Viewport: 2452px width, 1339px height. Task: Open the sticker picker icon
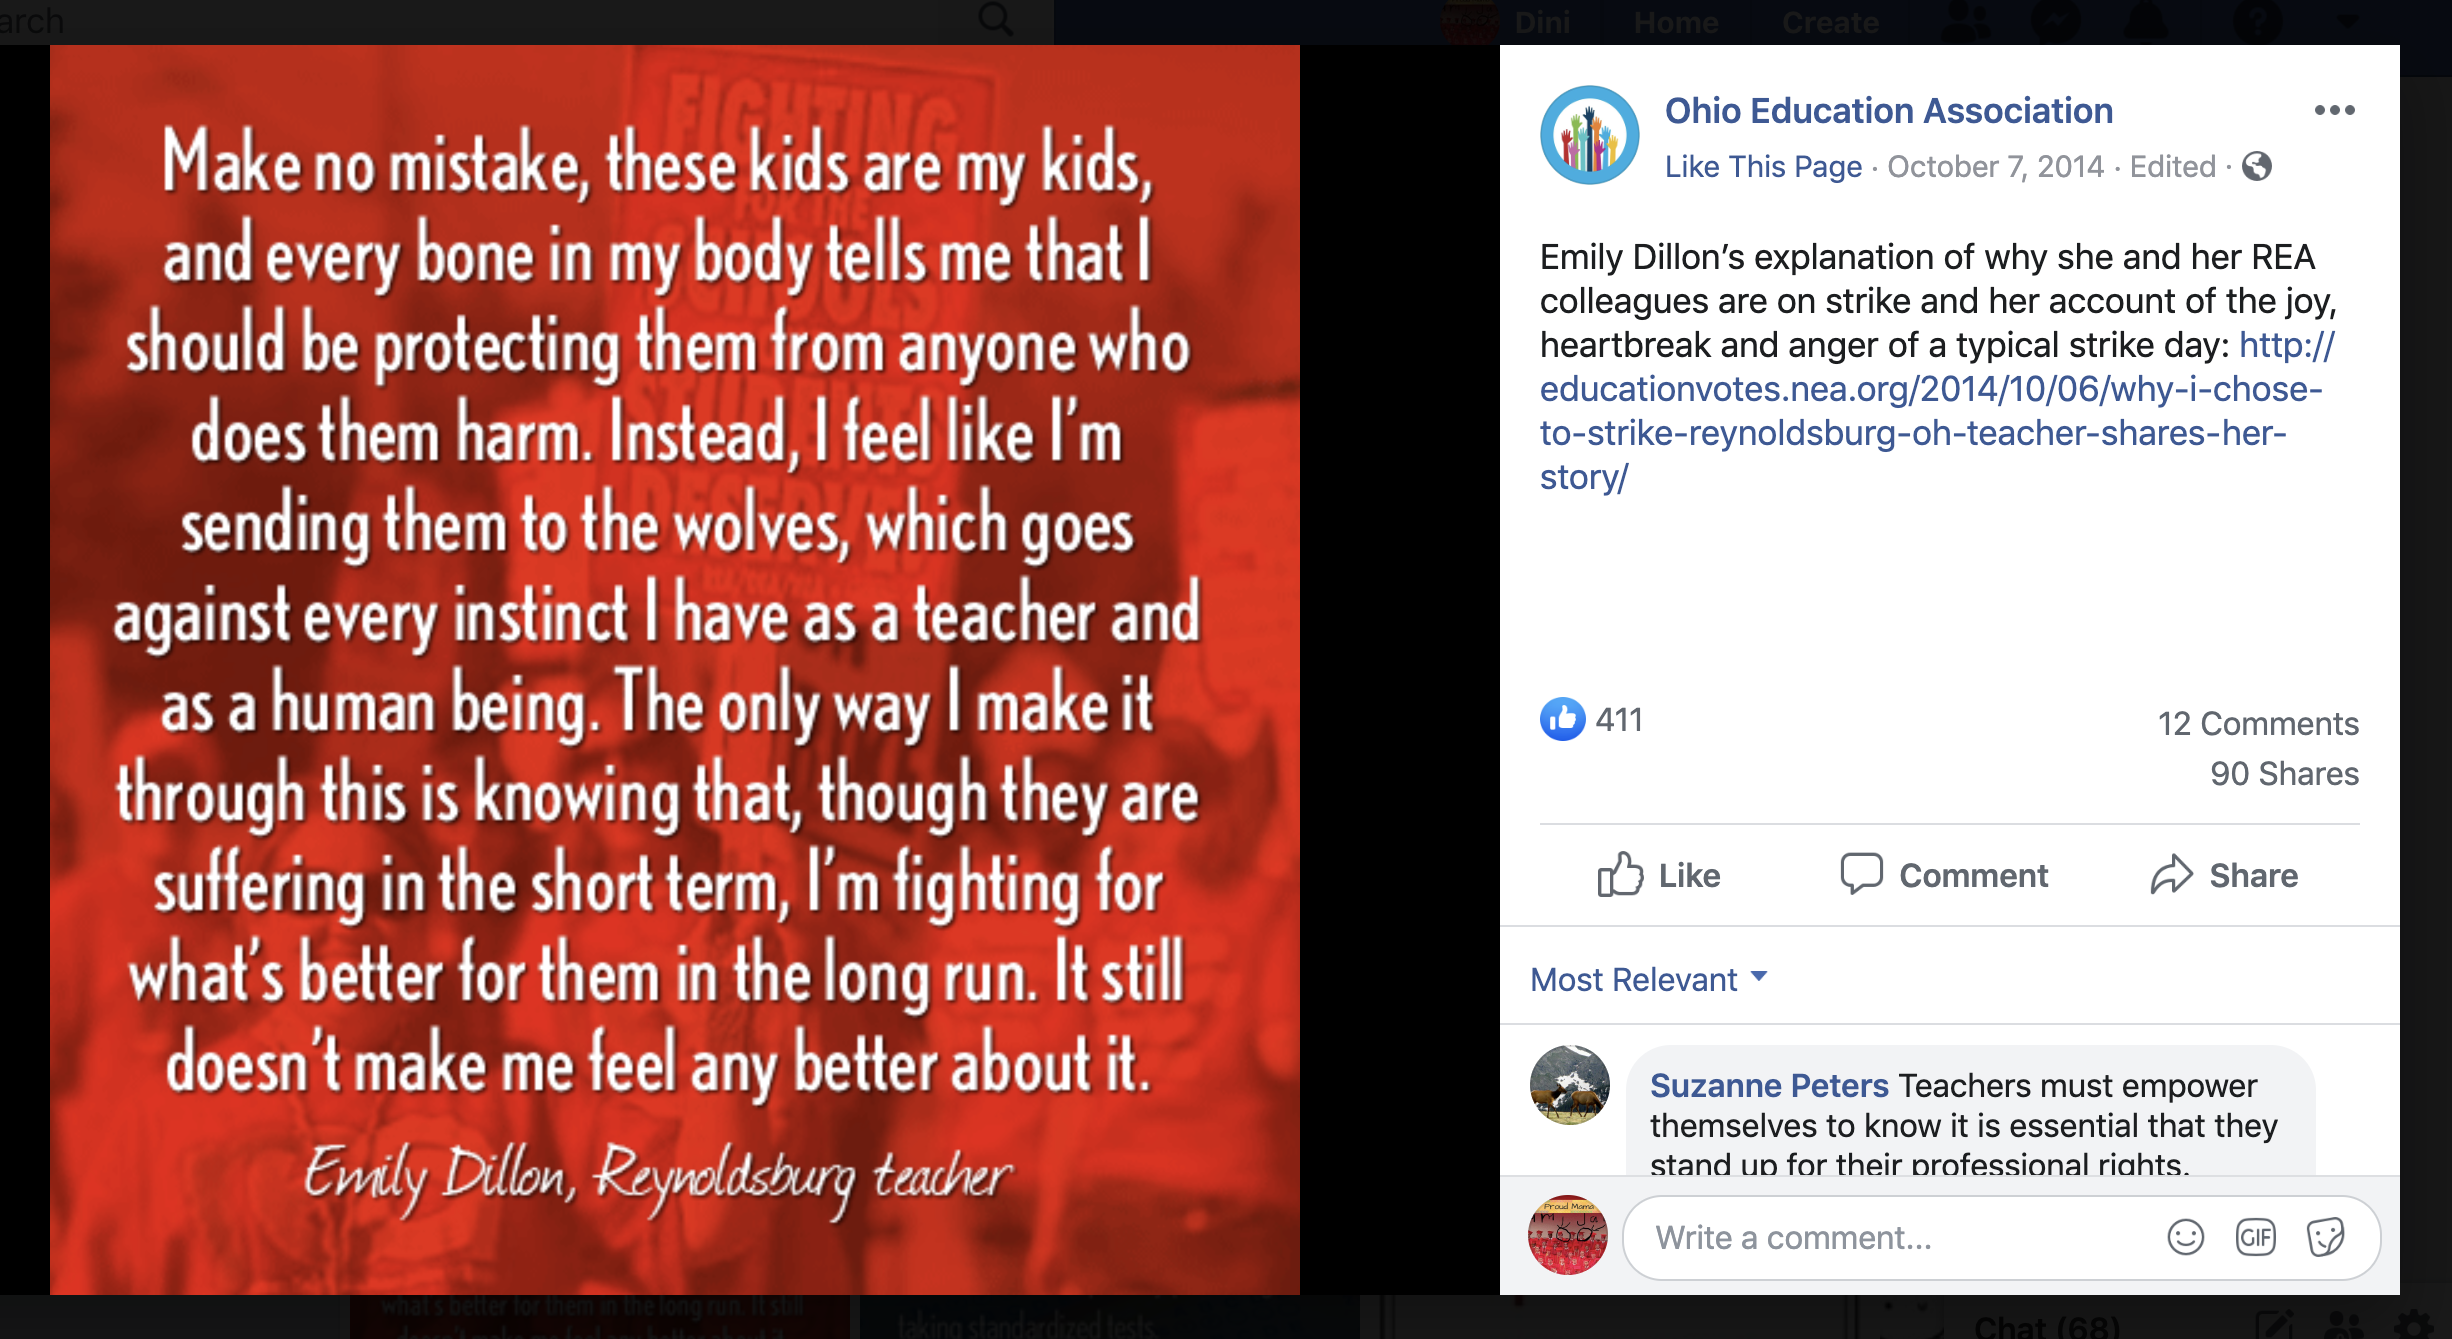(2325, 1238)
